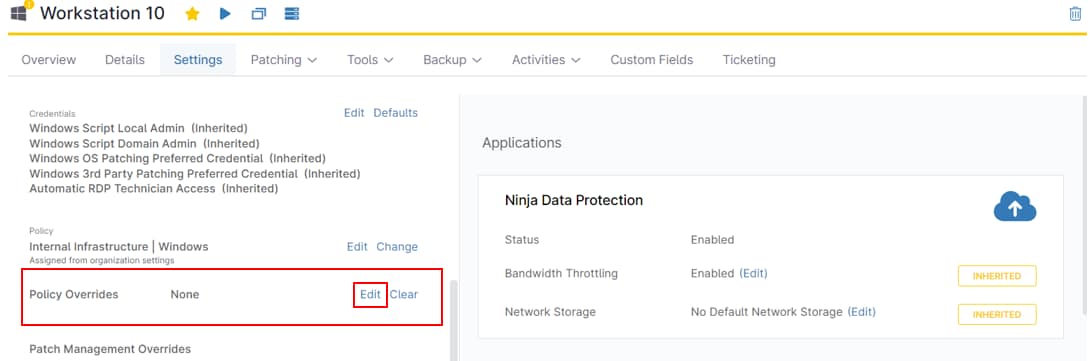Click the Ninja Data Protection cloud upload icon
Screen dimensions: 1090x361
pyautogui.click(x=1015, y=207)
